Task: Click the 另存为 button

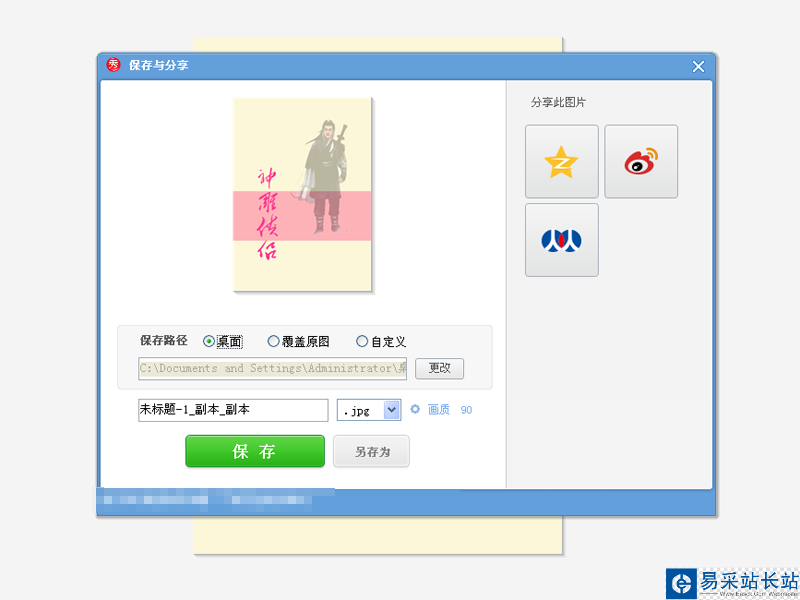Action: click(x=371, y=451)
